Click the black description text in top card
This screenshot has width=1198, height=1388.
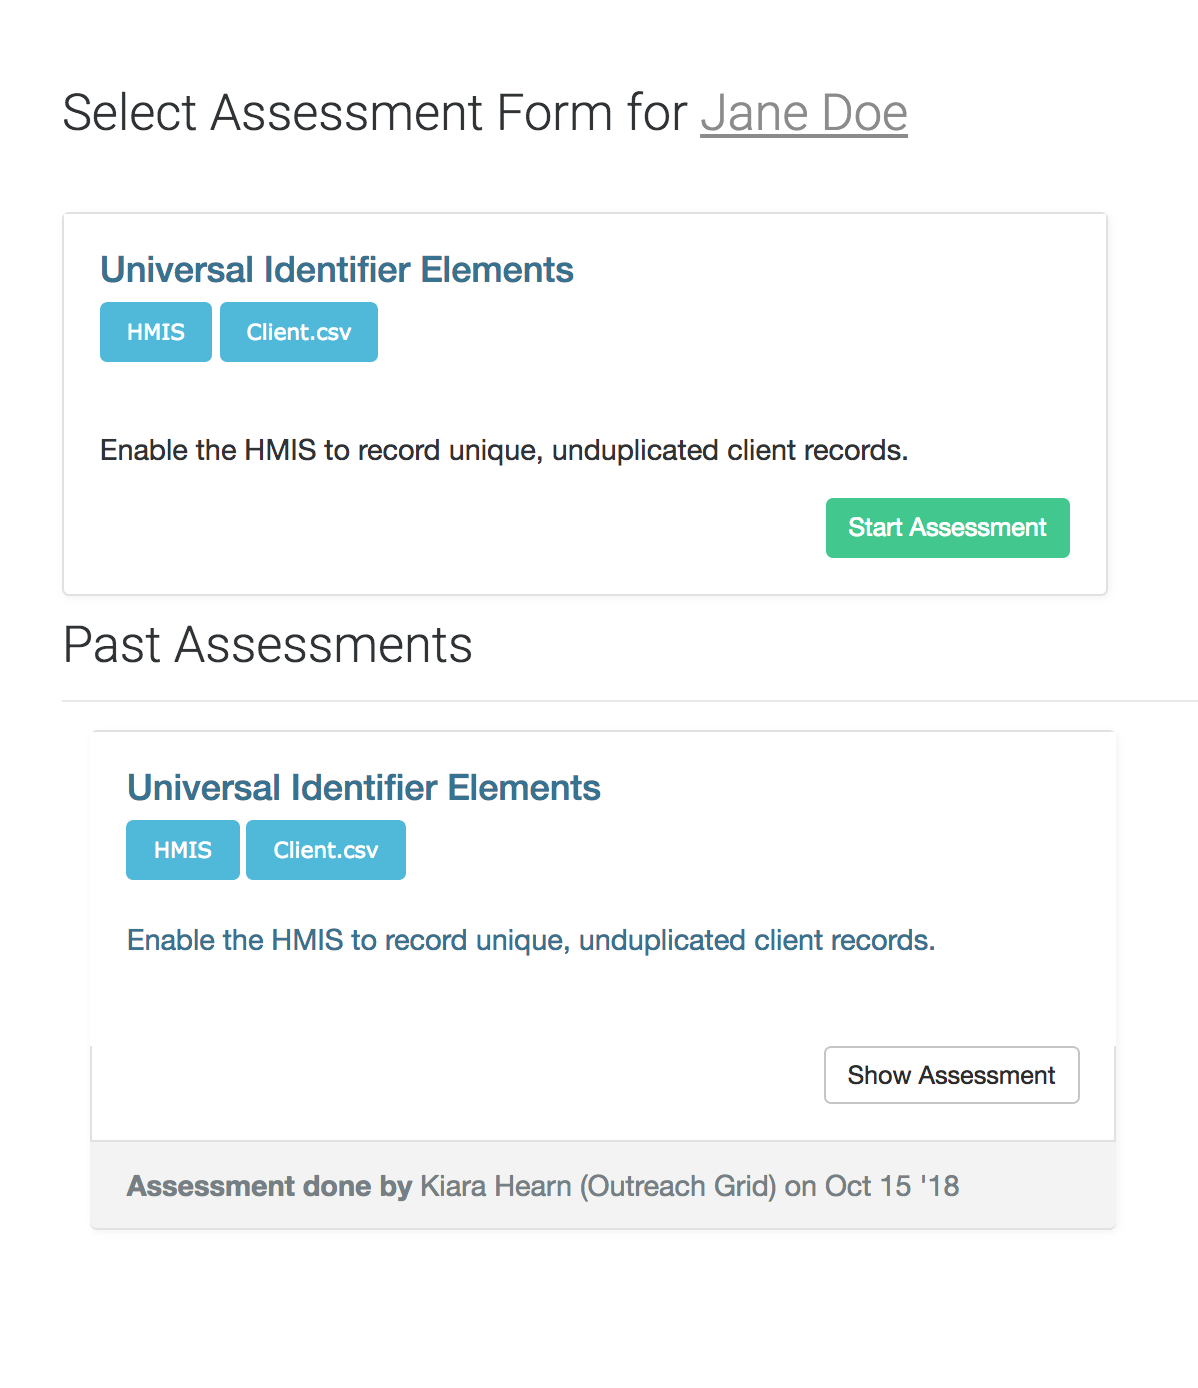click(504, 450)
